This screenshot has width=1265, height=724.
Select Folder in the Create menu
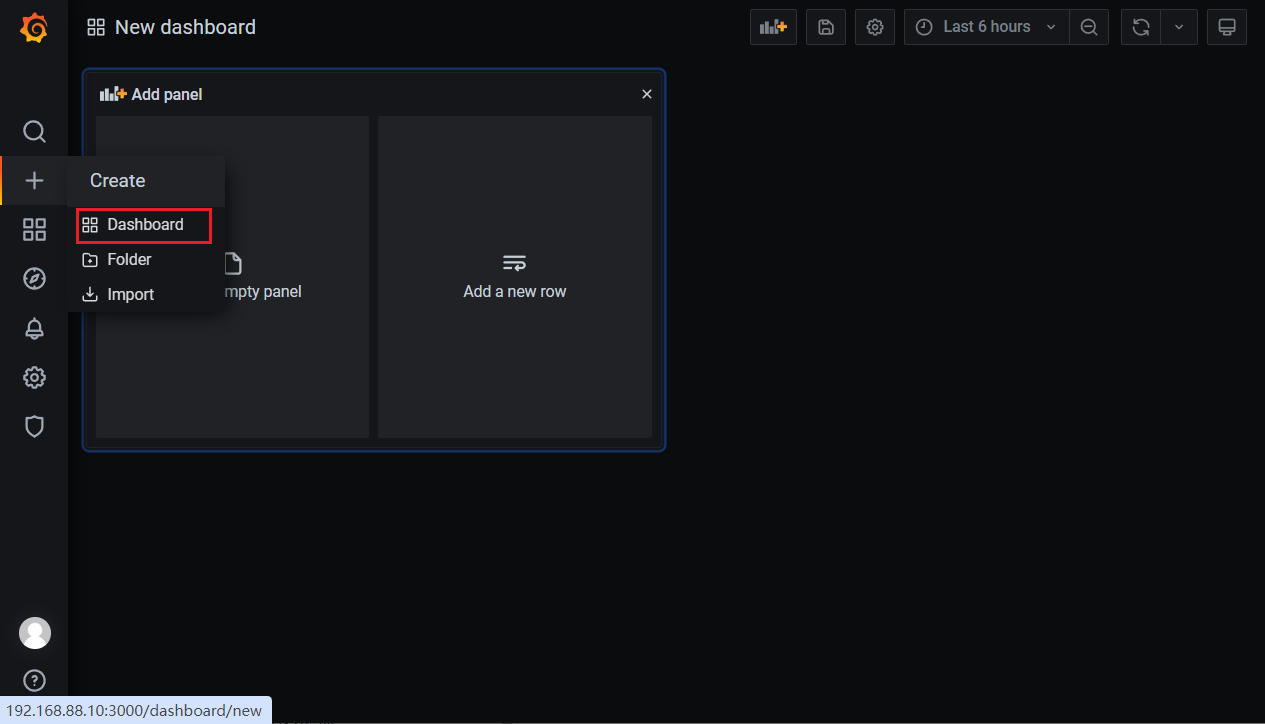coord(144,260)
